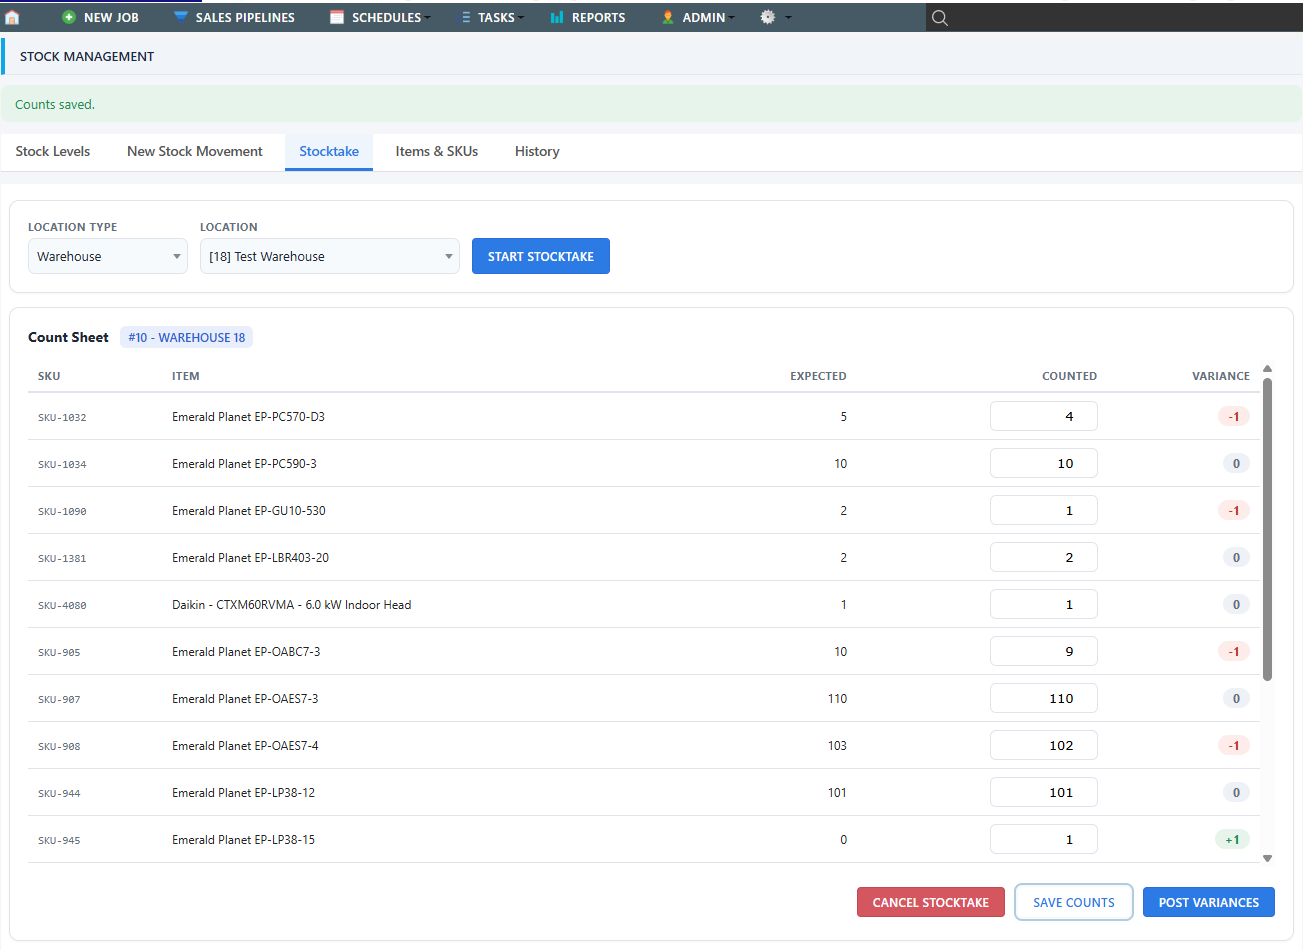Click item name Emerald Planet EP-LBR403-20
This screenshot has width=1303, height=950.
(x=250, y=557)
